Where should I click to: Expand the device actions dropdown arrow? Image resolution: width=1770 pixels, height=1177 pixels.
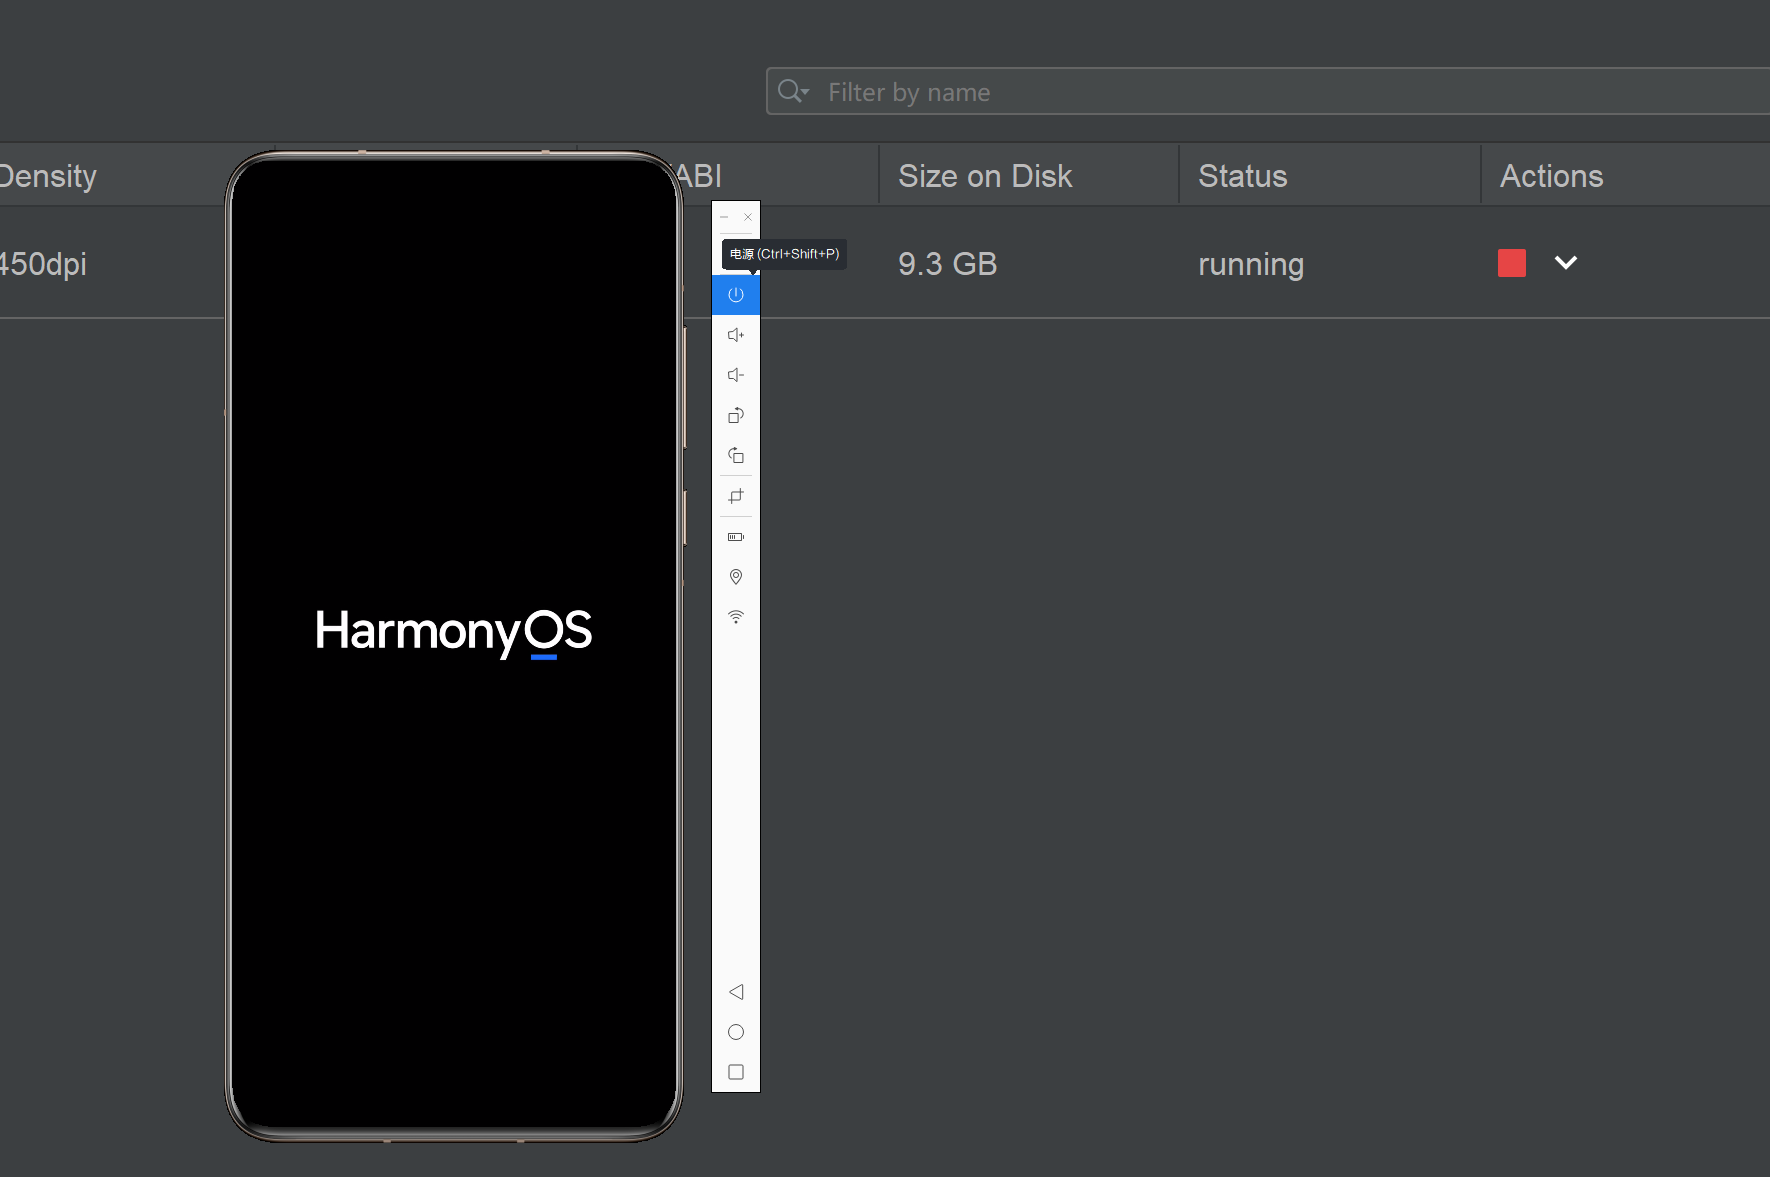(x=1566, y=263)
